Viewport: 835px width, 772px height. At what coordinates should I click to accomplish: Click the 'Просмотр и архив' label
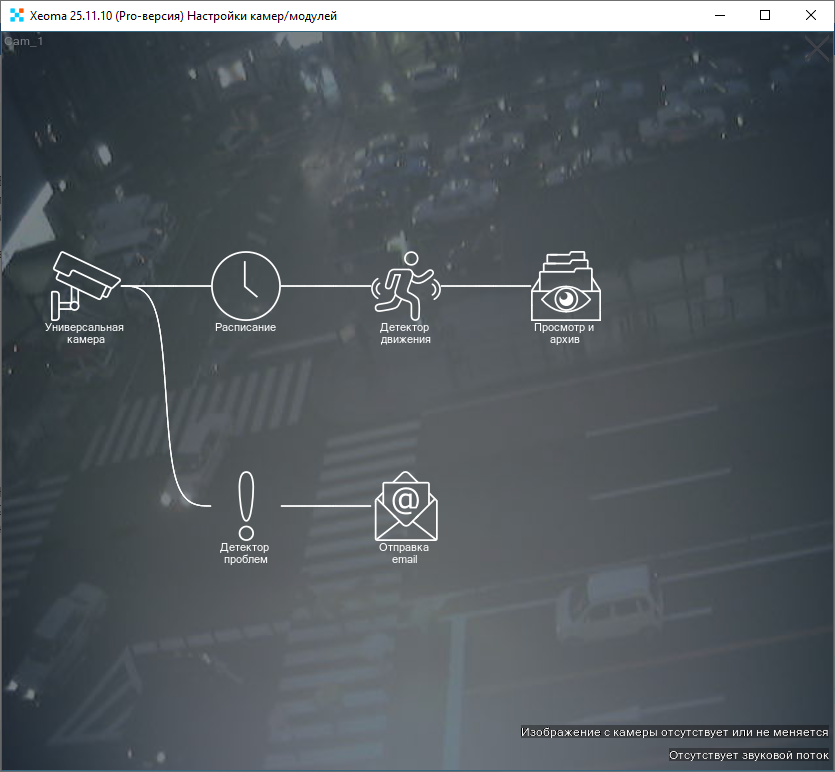coord(565,333)
